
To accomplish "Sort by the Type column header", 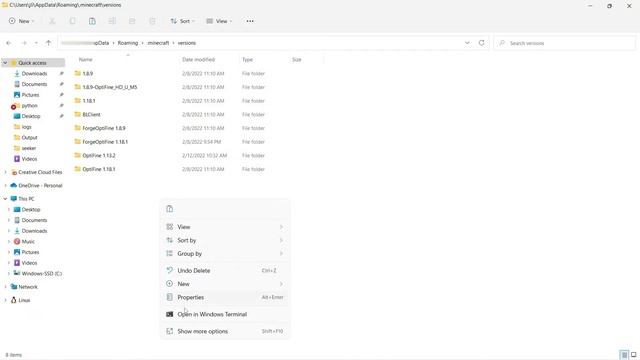I will pos(247,60).
